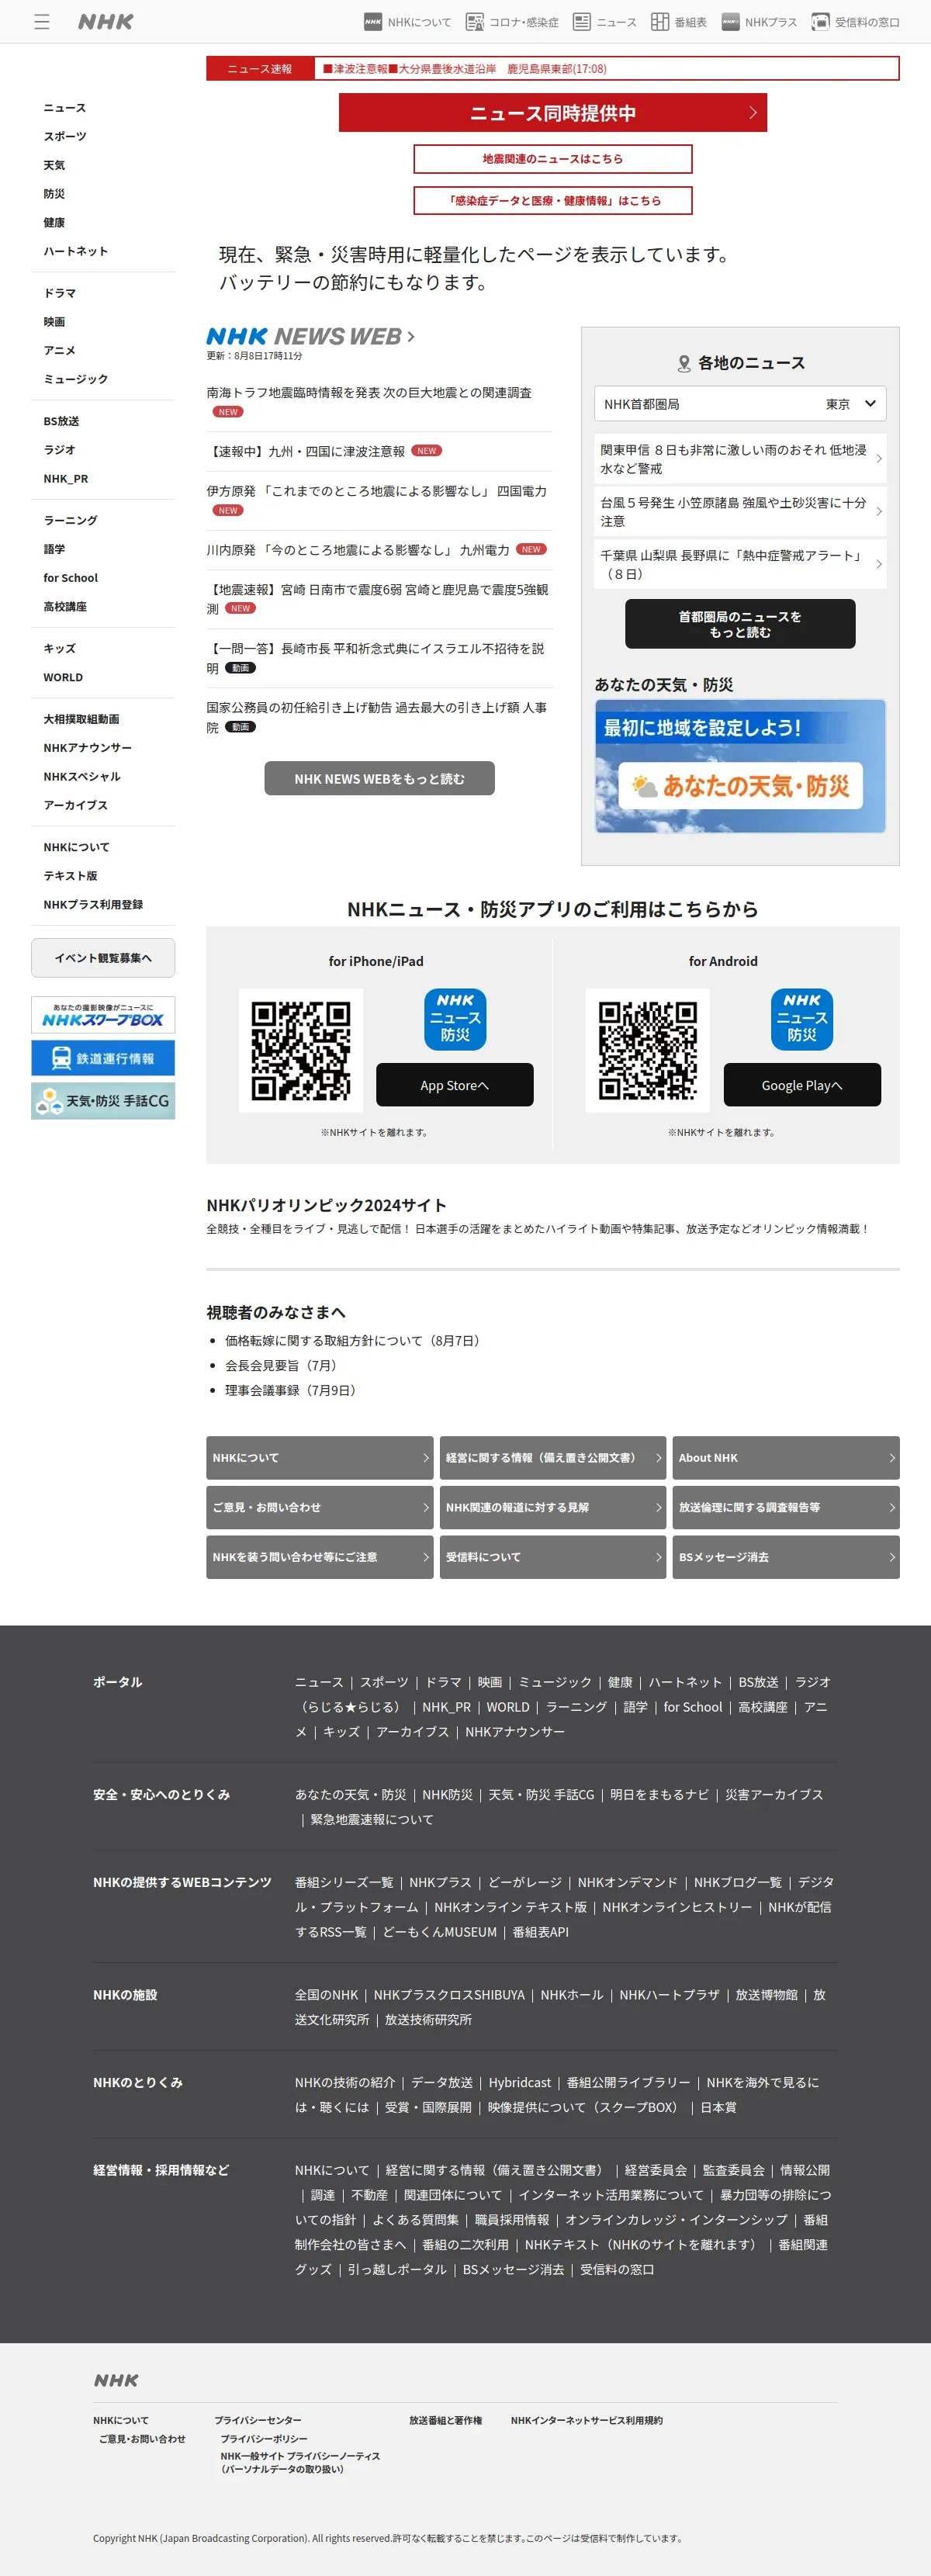The width and height of the screenshot is (931, 2576).
Task: Open 鉄道運行情報 banner
Action: click(103, 1058)
